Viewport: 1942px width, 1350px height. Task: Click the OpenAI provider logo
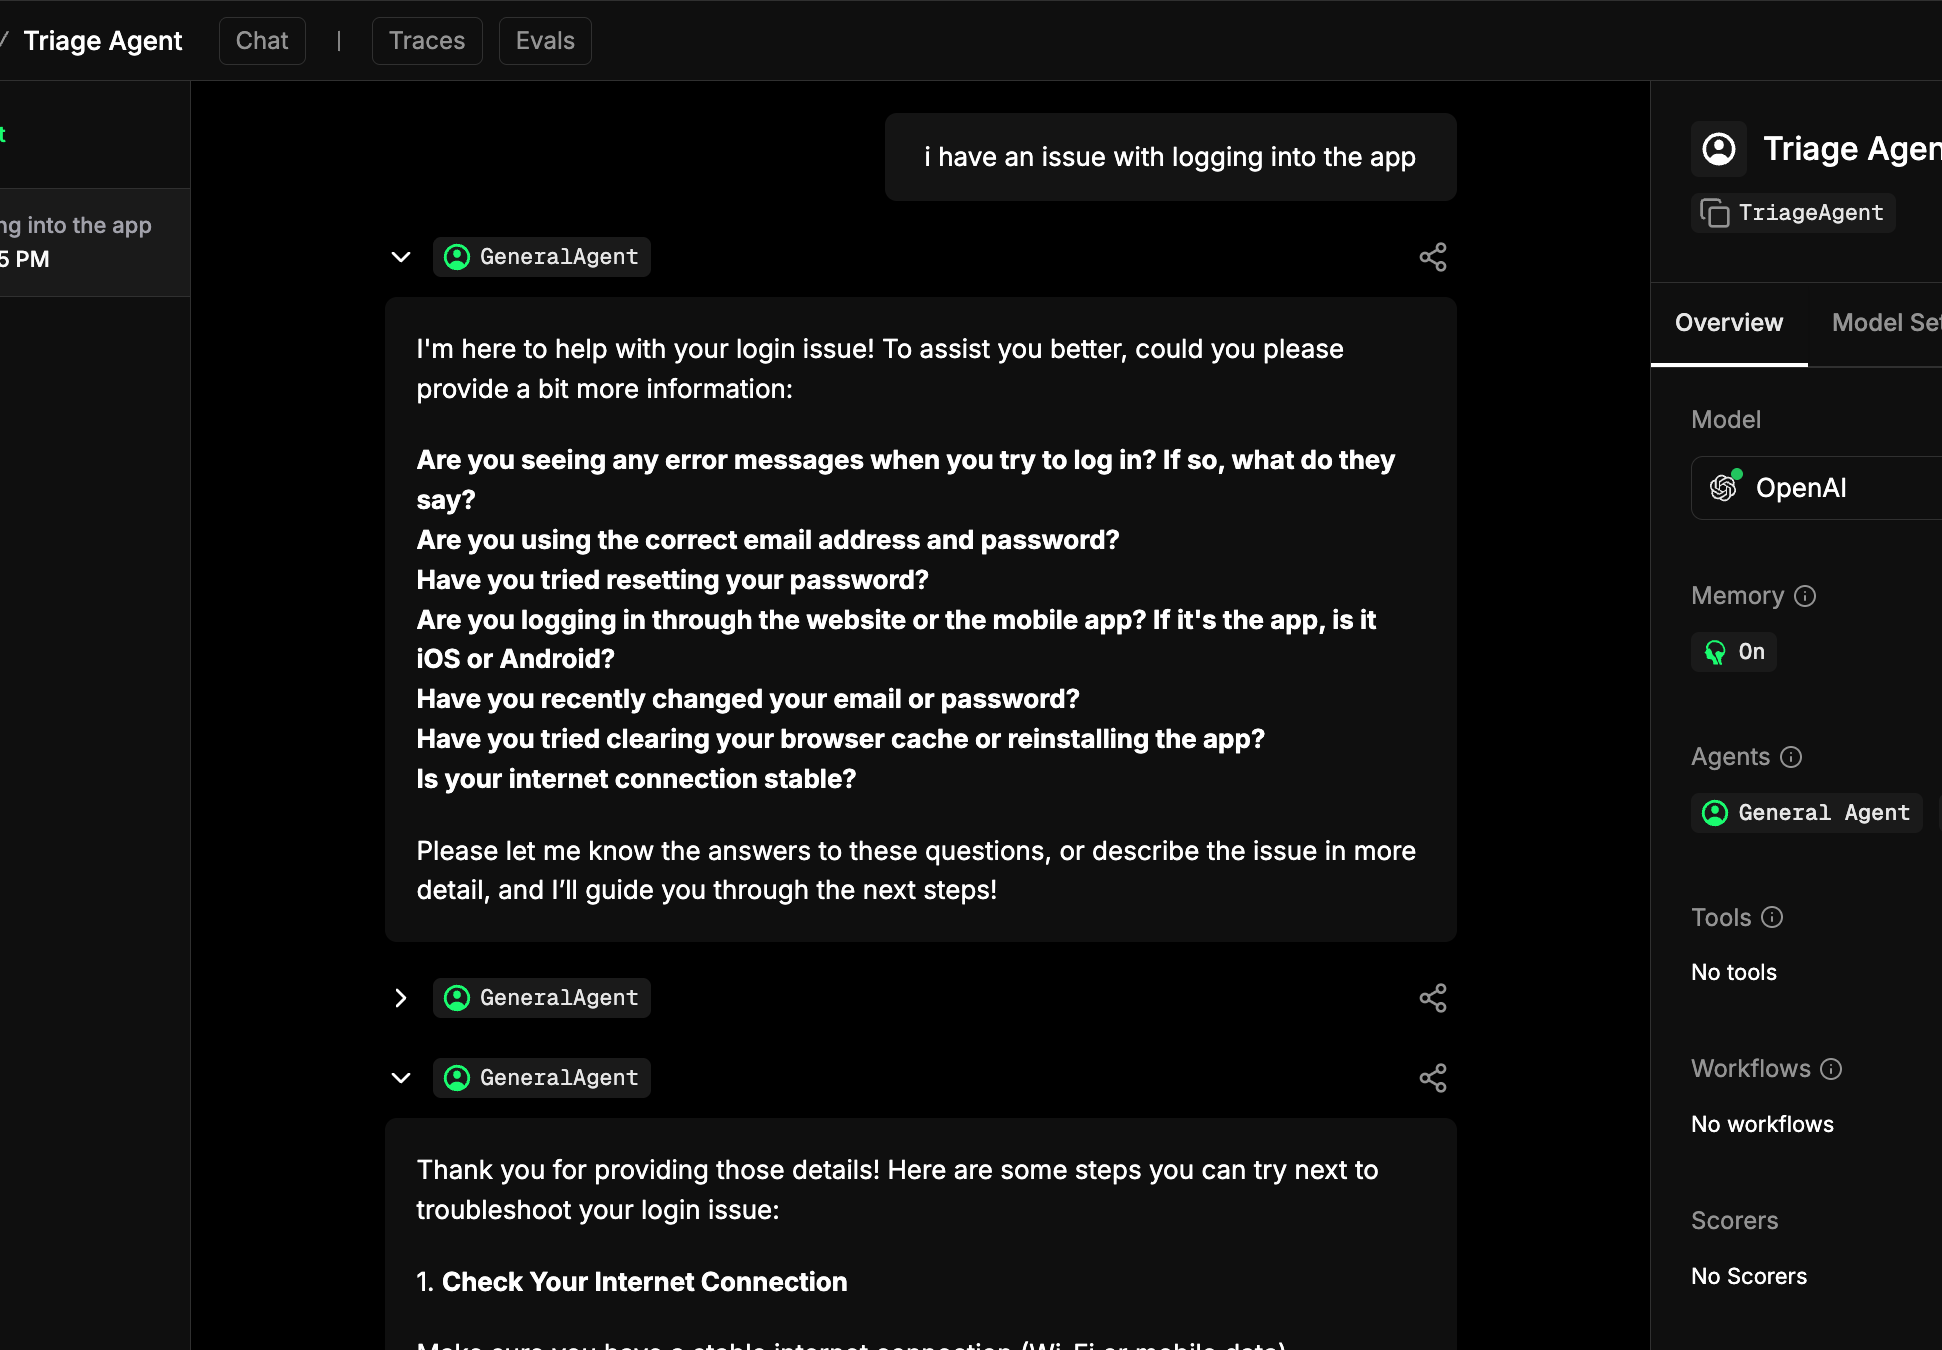[1724, 487]
